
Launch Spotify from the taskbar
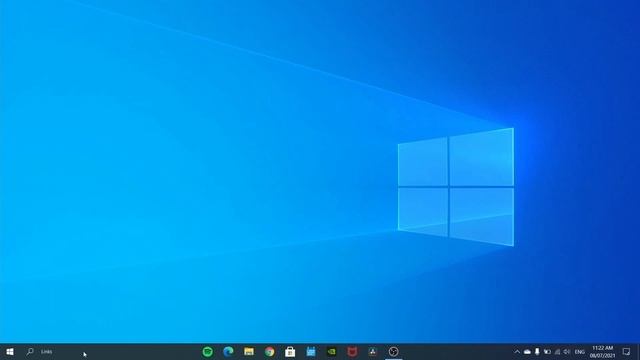tap(208, 351)
